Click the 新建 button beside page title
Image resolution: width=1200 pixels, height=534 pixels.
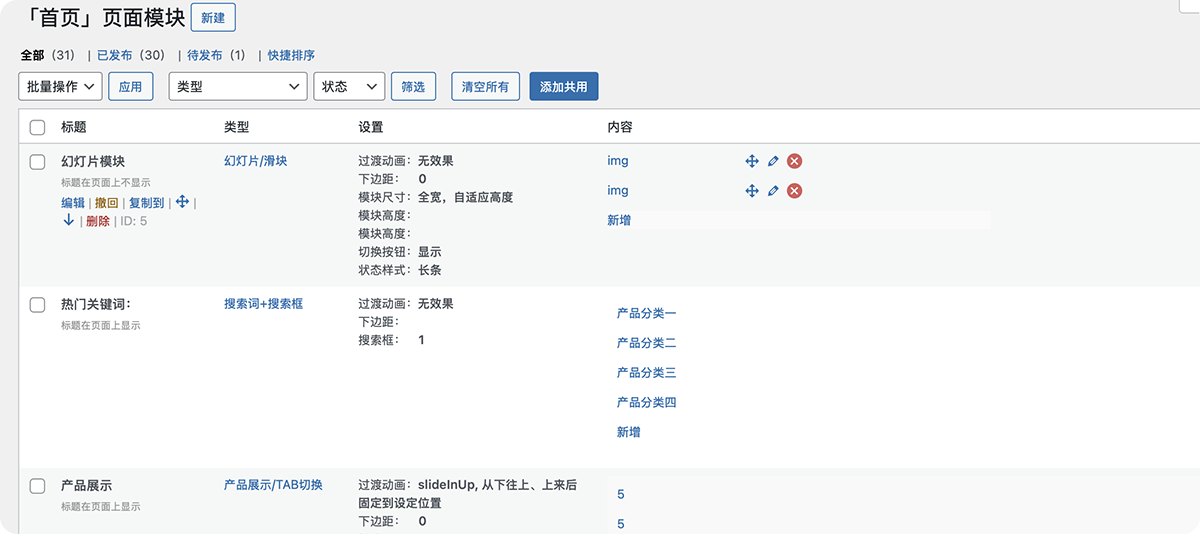tap(212, 18)
